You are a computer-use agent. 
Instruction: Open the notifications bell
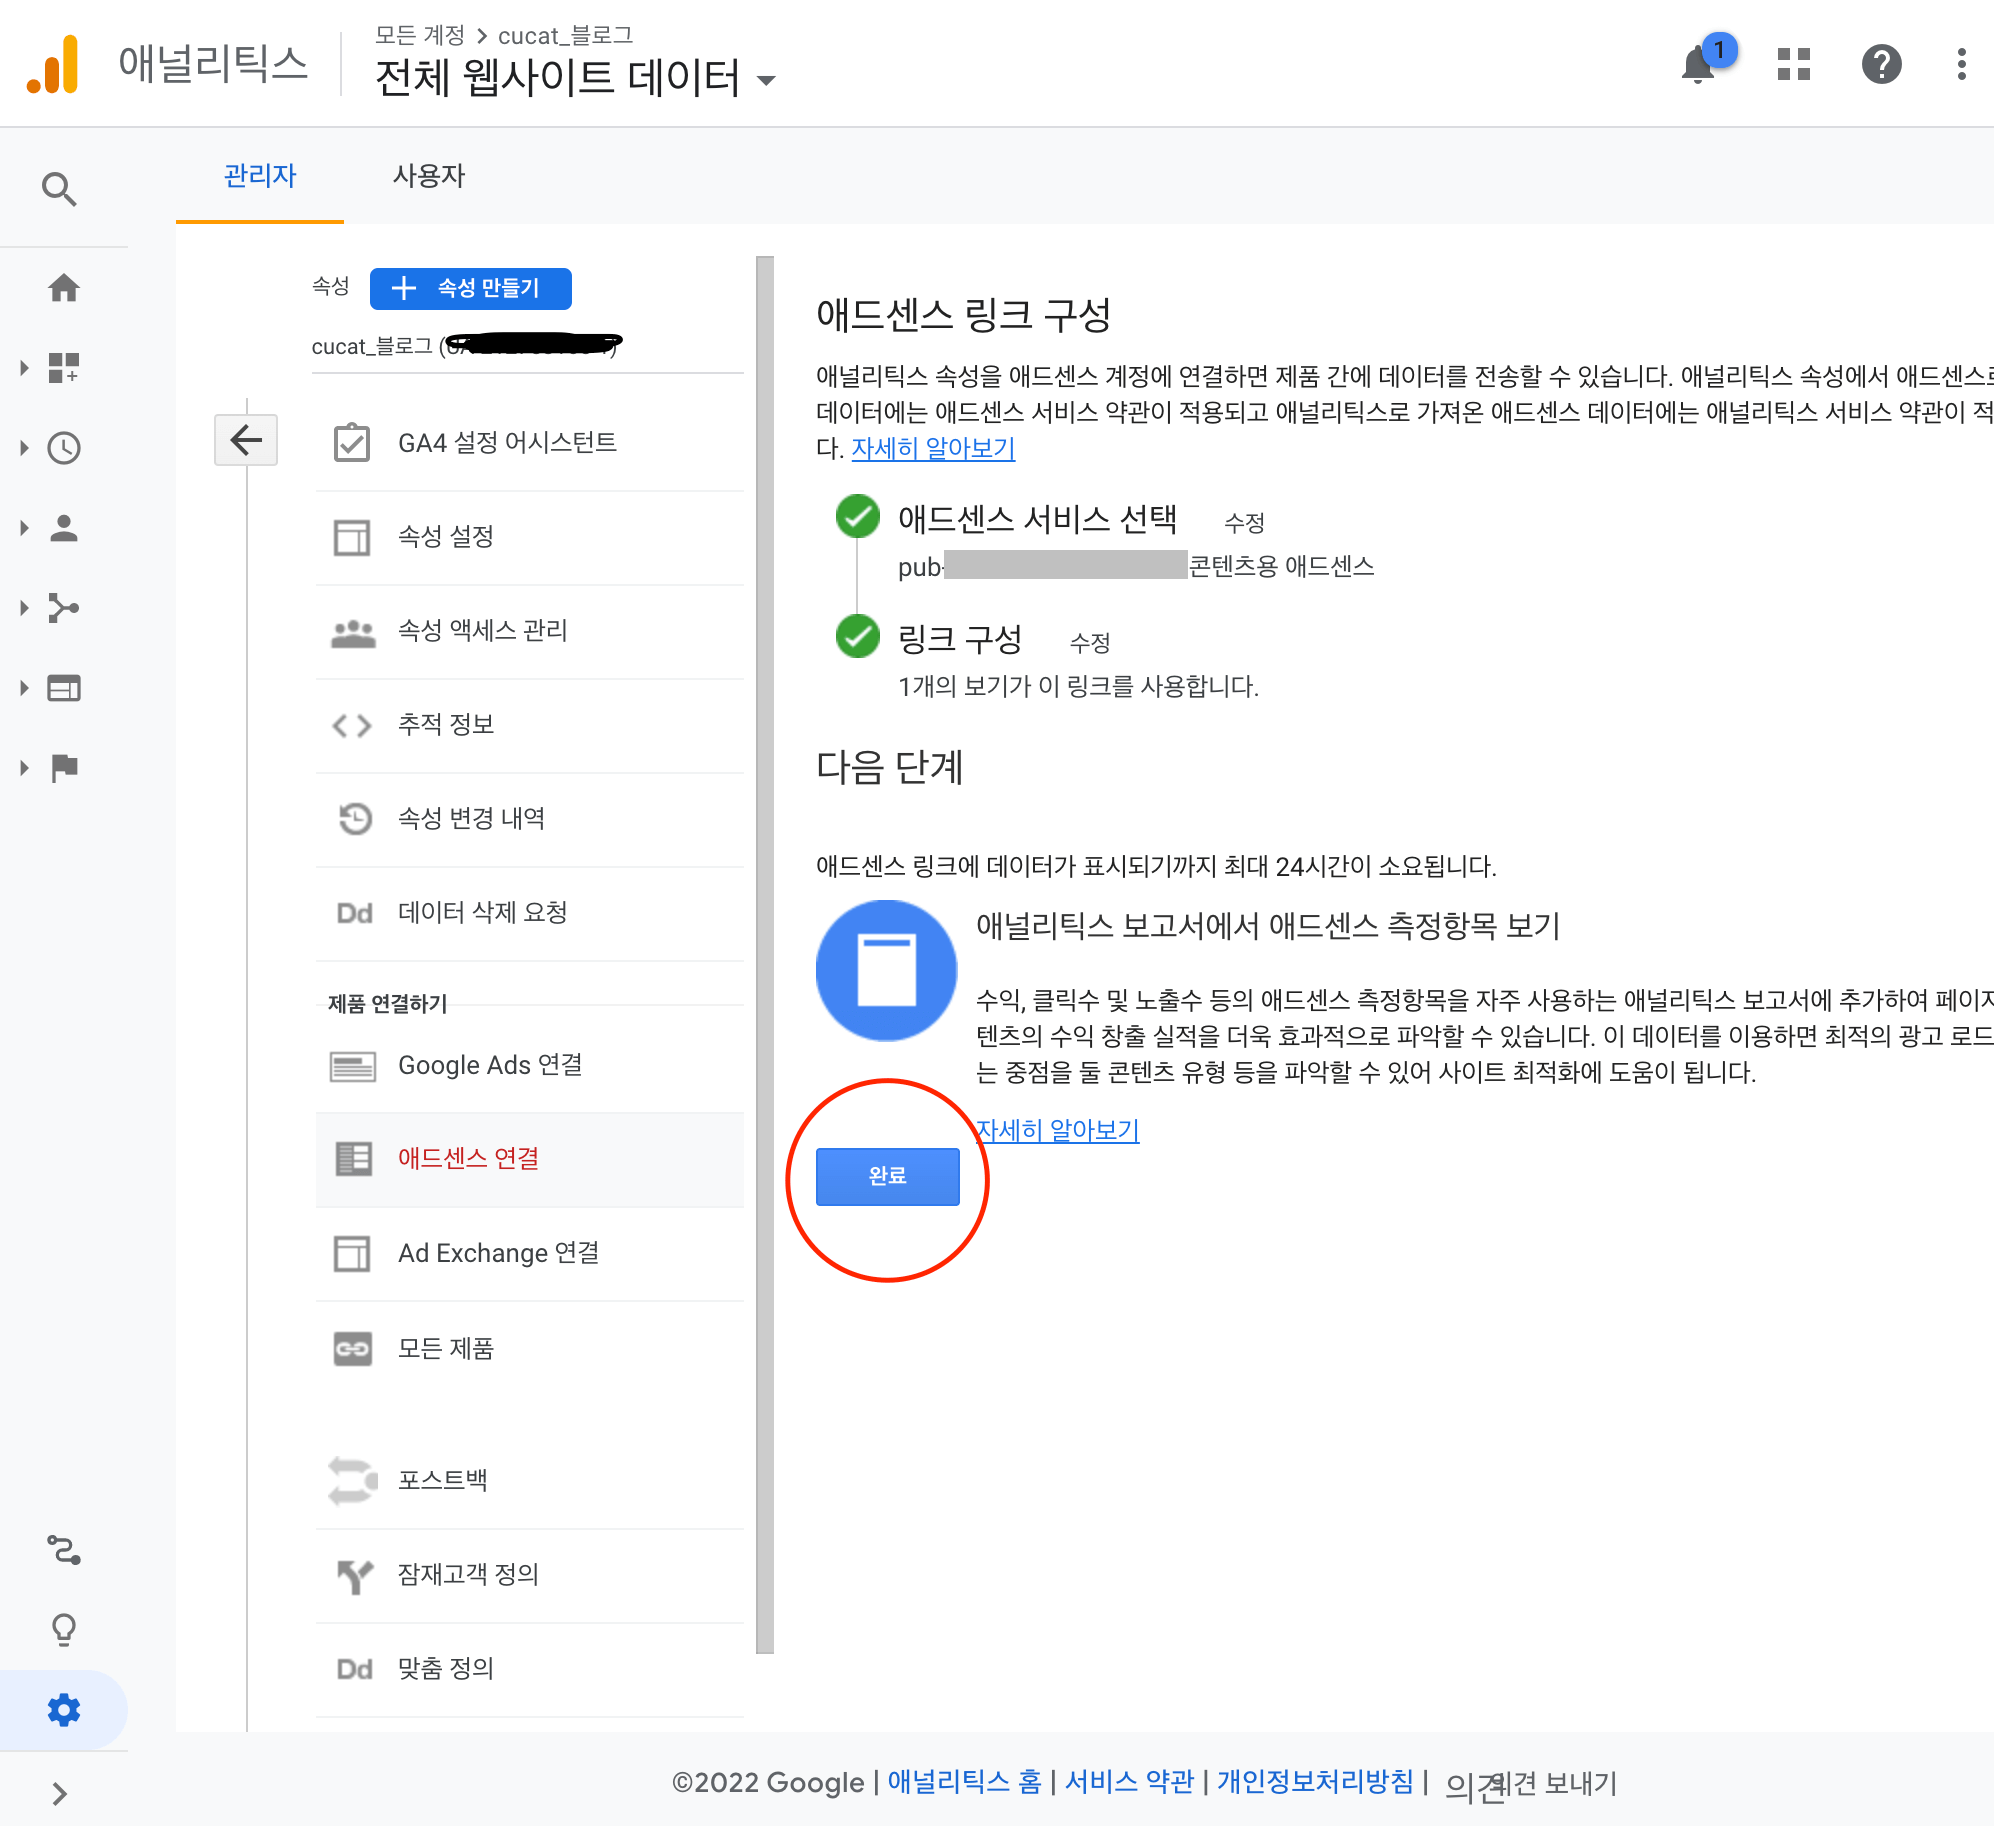pyautogui.click(x=1699, y=65)
